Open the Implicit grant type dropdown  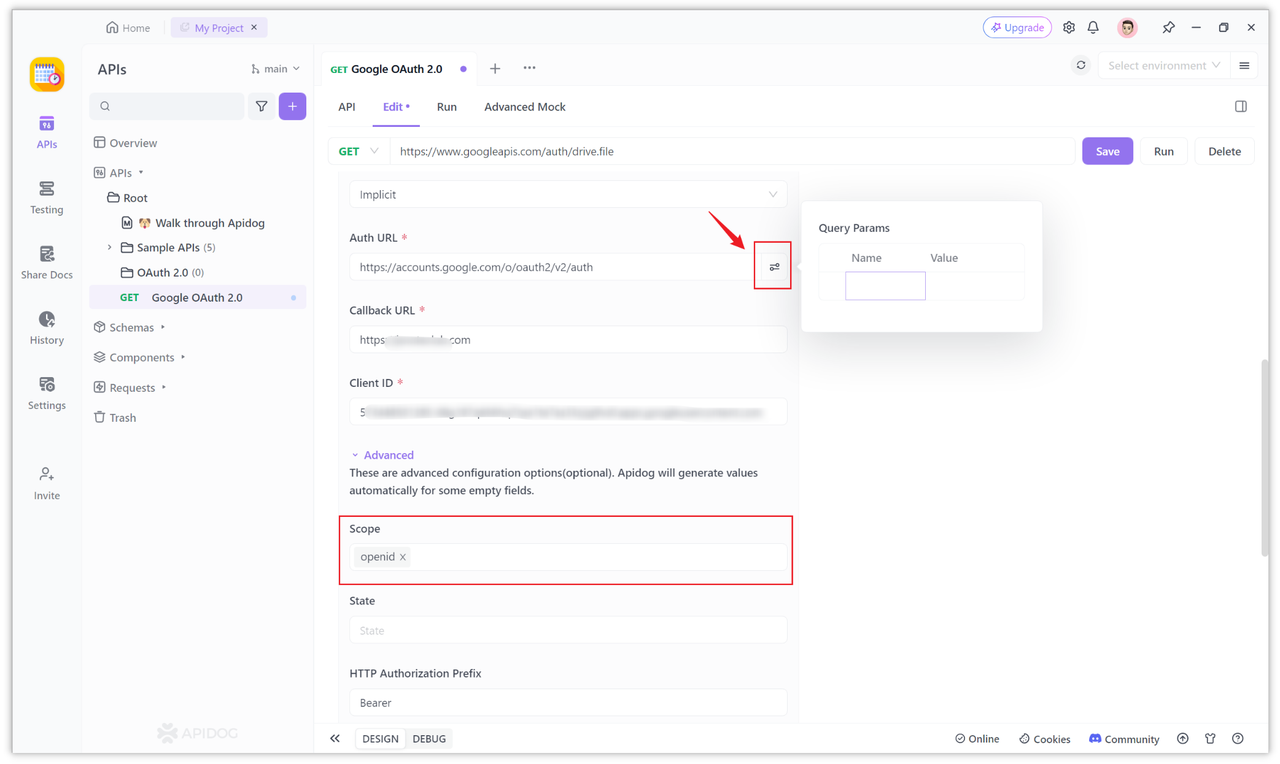(568, 195)
